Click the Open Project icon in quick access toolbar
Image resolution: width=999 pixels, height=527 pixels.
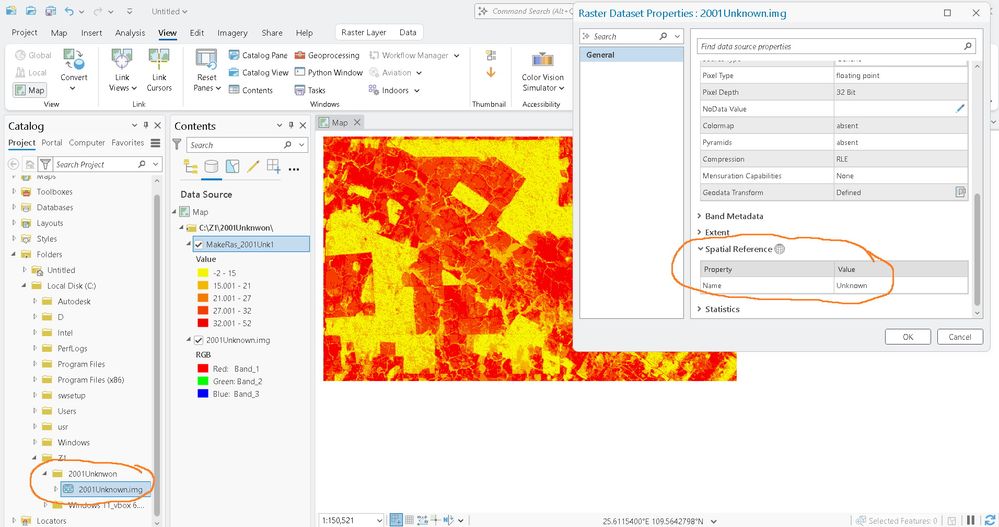31,11
